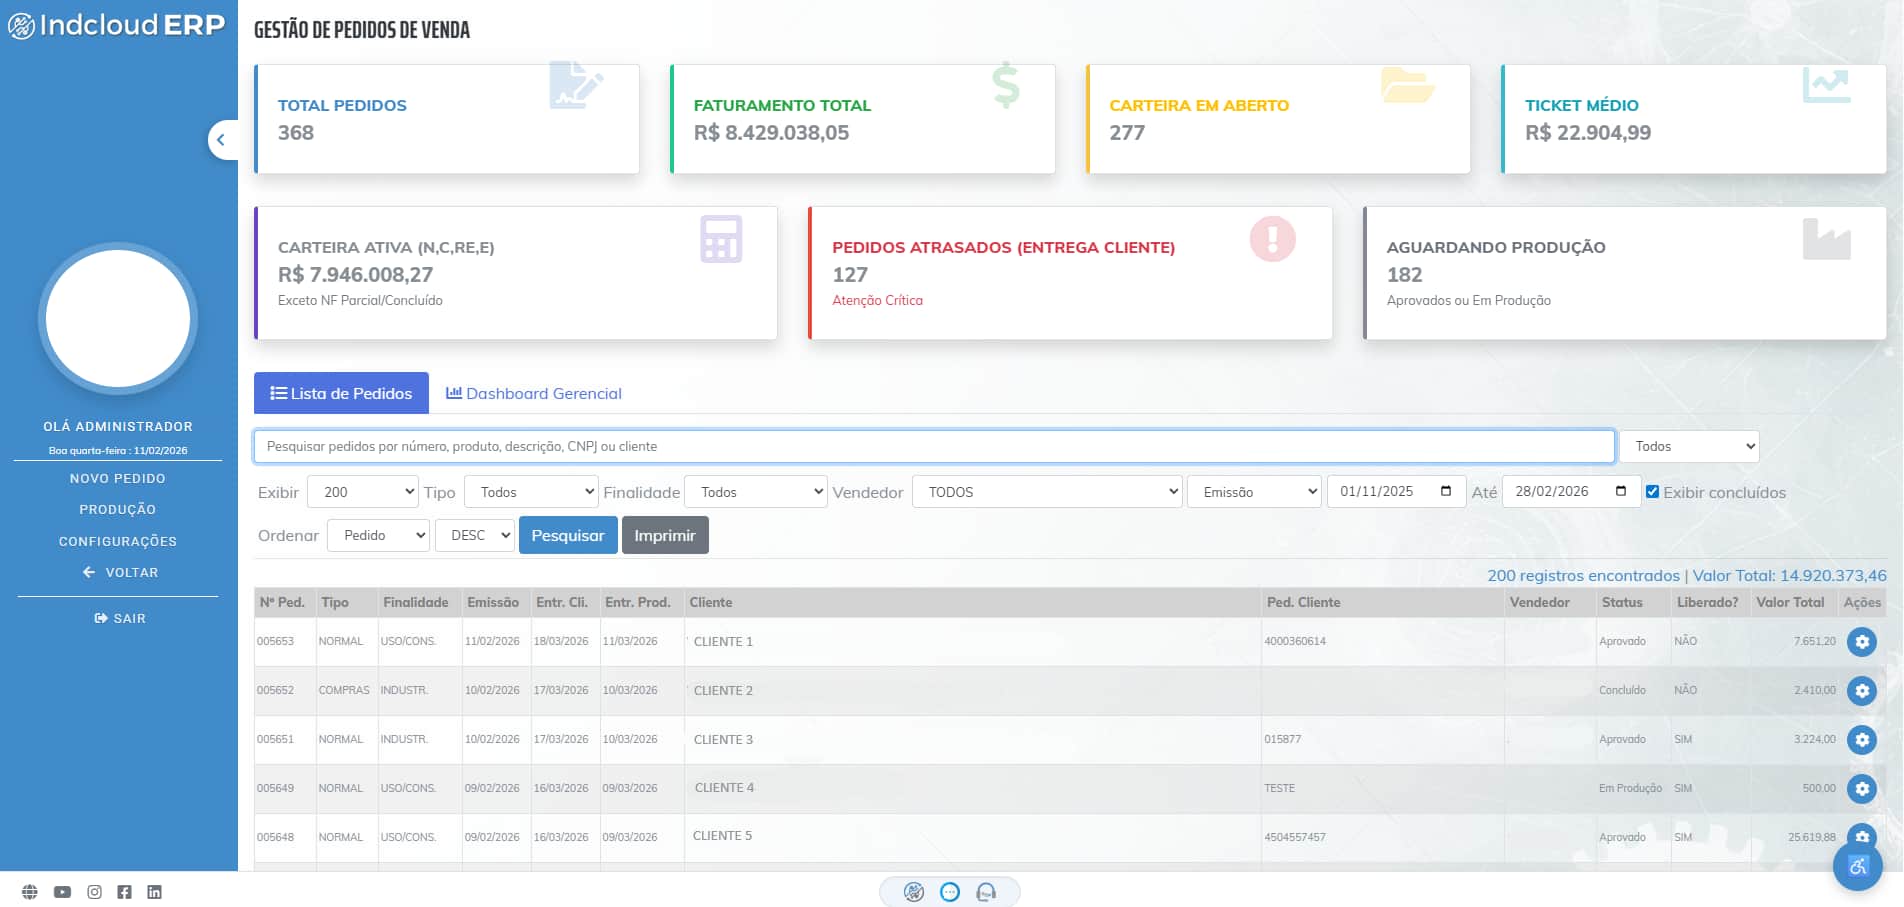Click the headset support icon
The width and height of the screenshot is (1904, 907).
coord(986,892)
